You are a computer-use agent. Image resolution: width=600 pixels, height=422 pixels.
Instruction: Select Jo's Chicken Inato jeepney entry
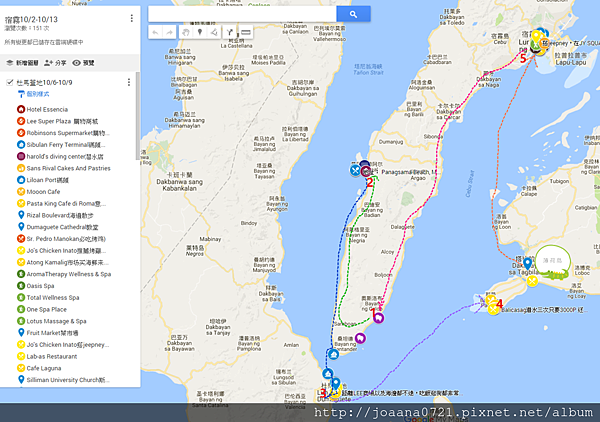pyautogui.click(x=67, y=345)
